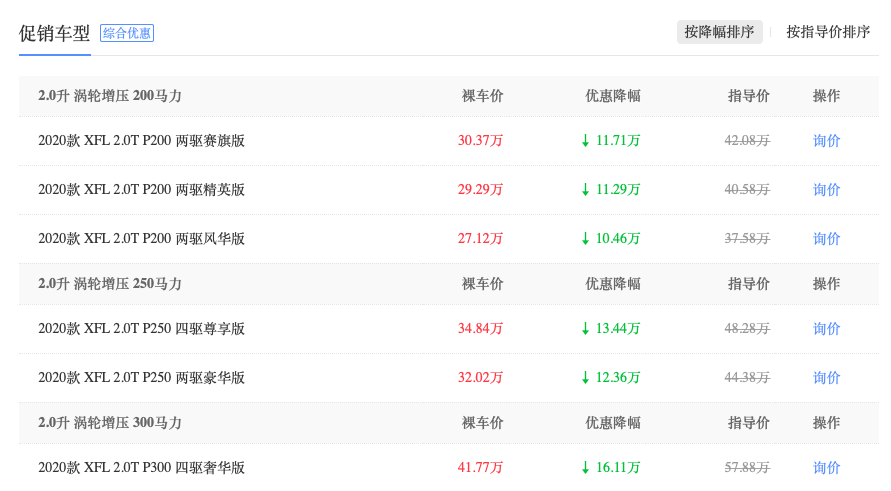This screenshot has height=491, width=891.
Task: Click the struck-through 42.08万 guide price
Action: 747,141
